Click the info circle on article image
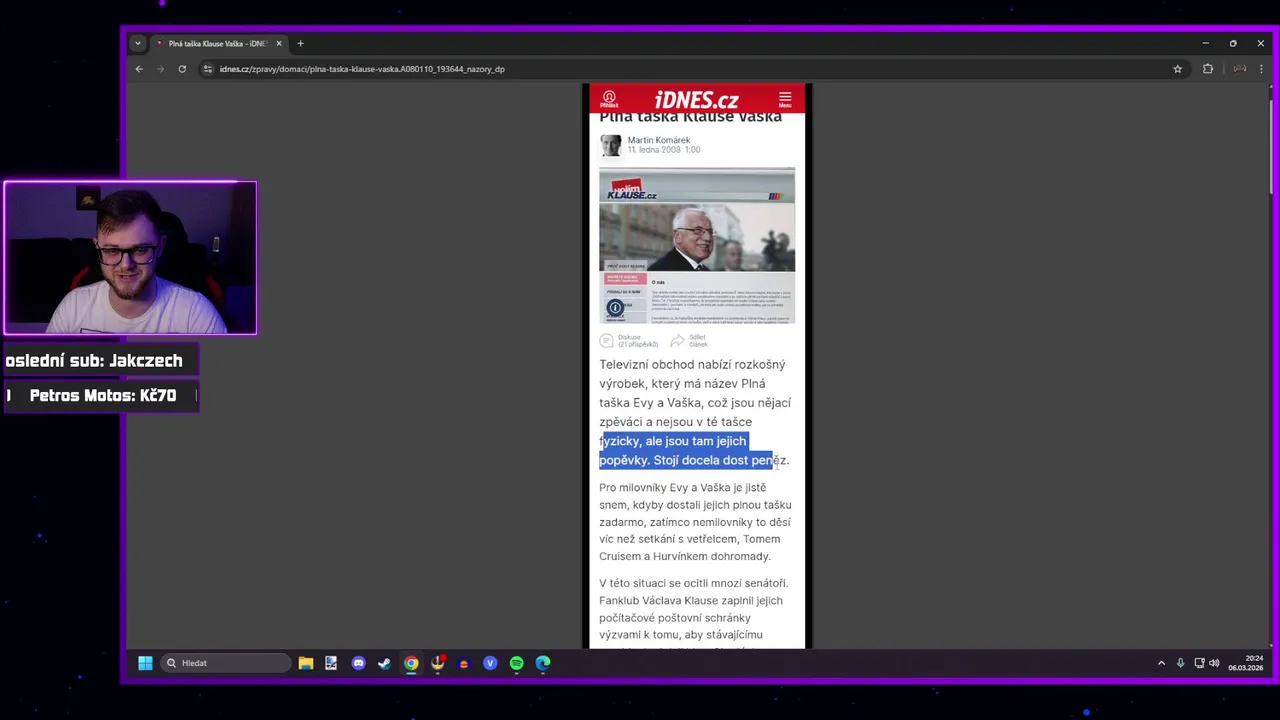 tap(615, 308)
